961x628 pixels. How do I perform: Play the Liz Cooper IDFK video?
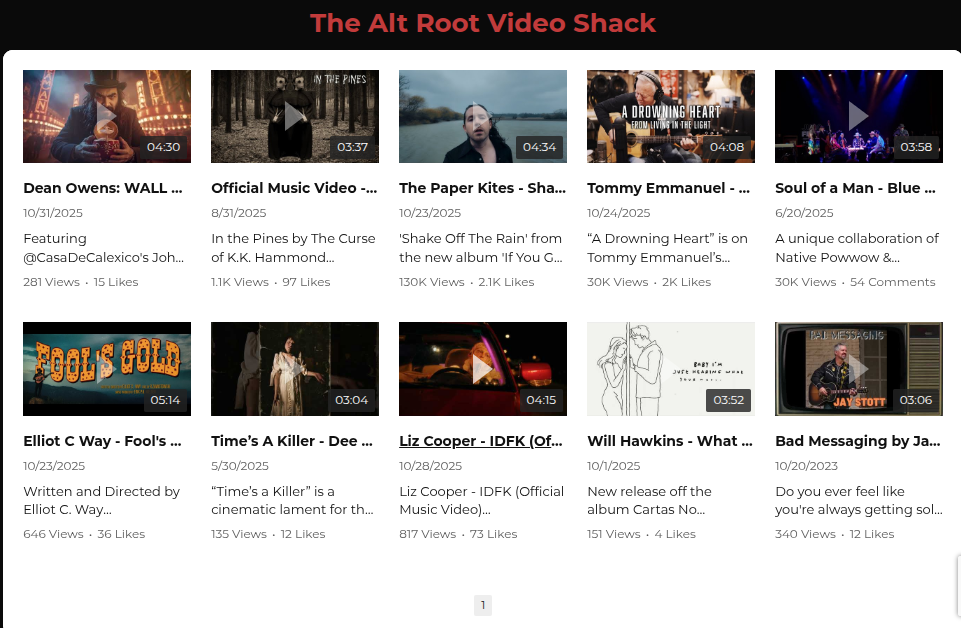(482, 369)
